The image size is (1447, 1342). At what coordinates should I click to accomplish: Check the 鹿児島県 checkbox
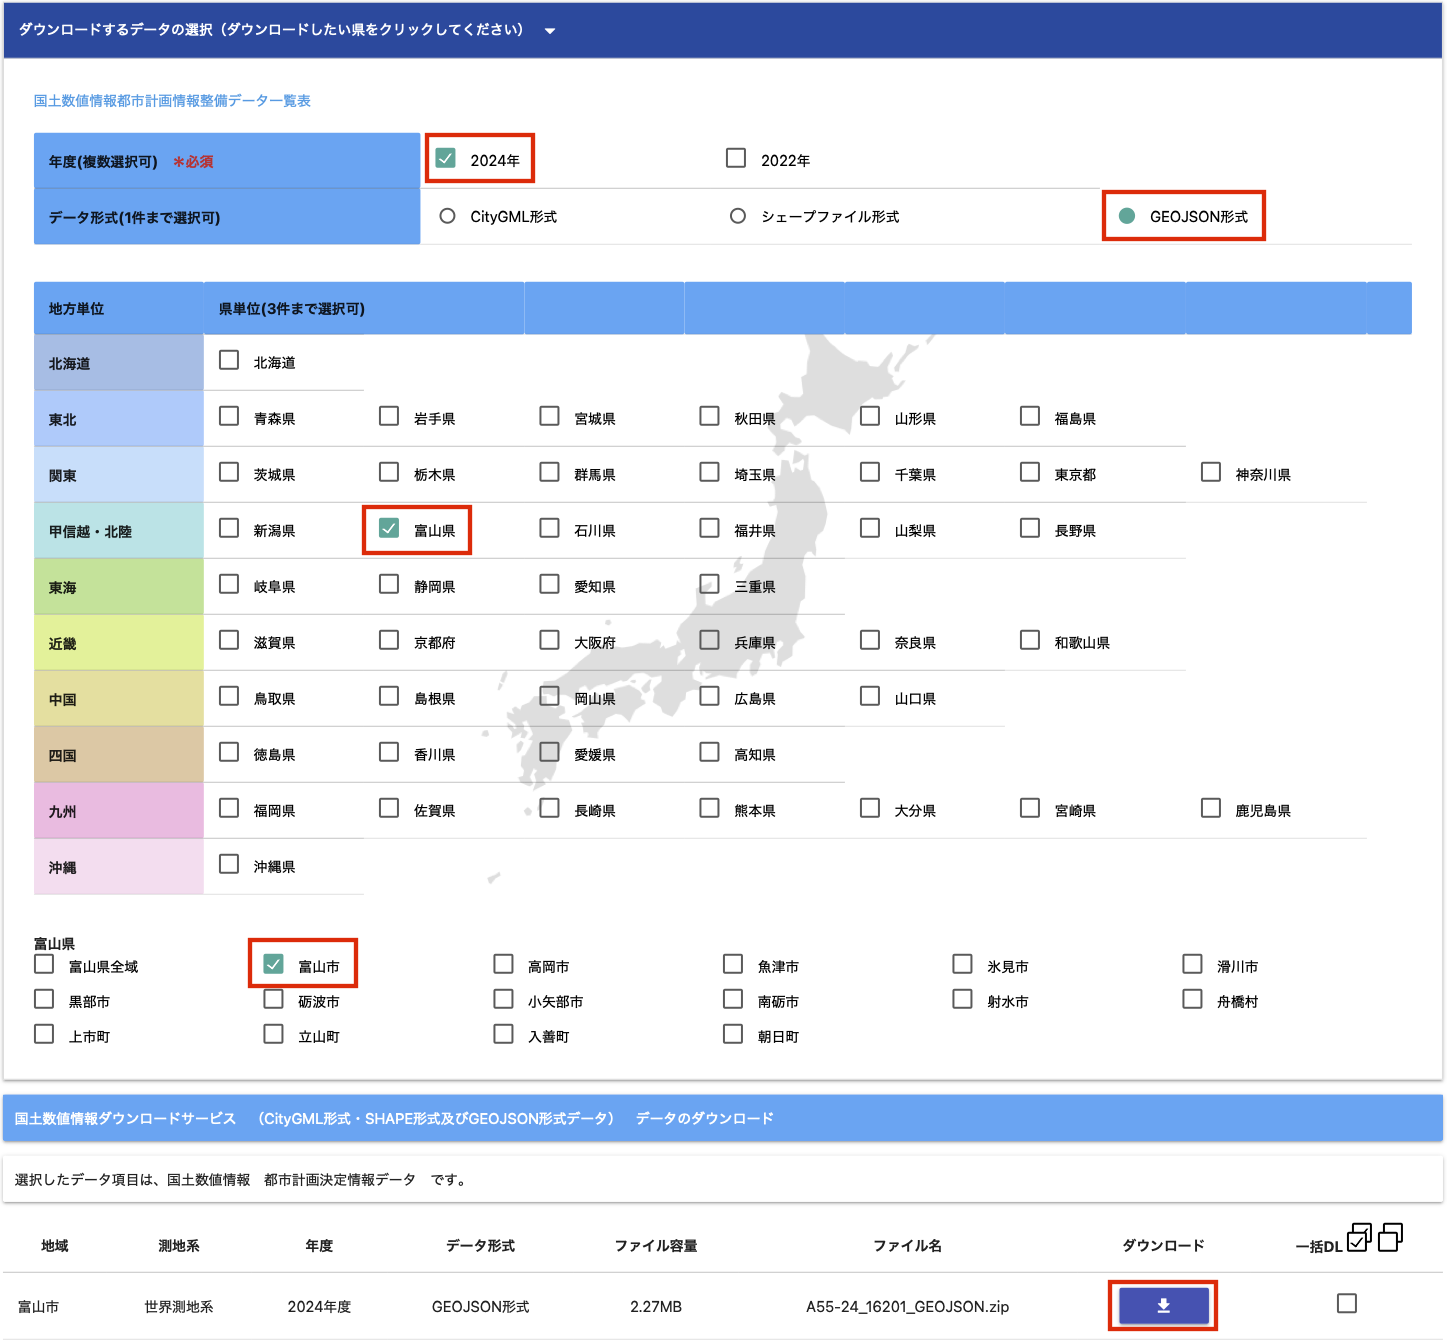point(1211,808)
